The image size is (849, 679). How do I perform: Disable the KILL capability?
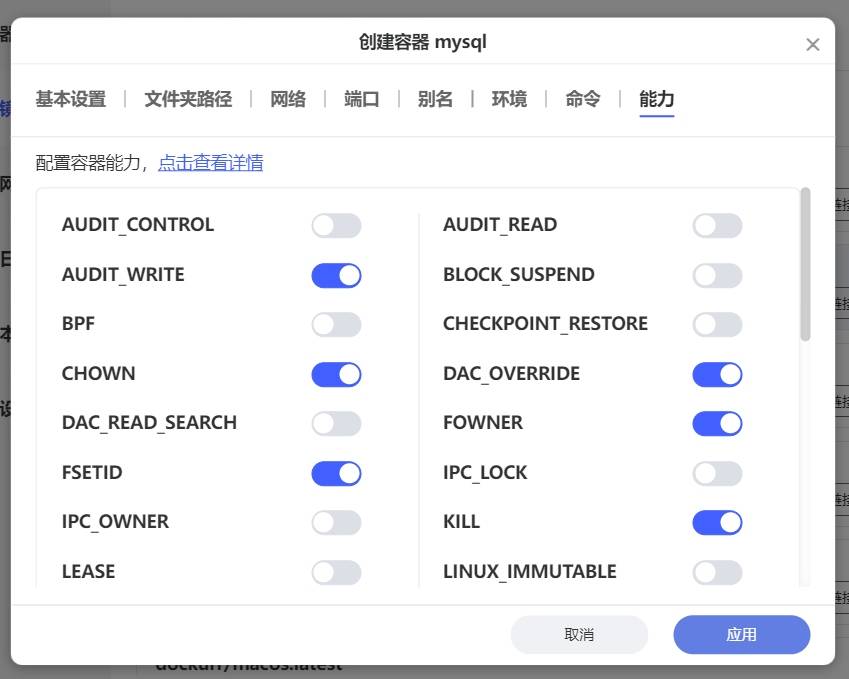click(x=717, y=521)
